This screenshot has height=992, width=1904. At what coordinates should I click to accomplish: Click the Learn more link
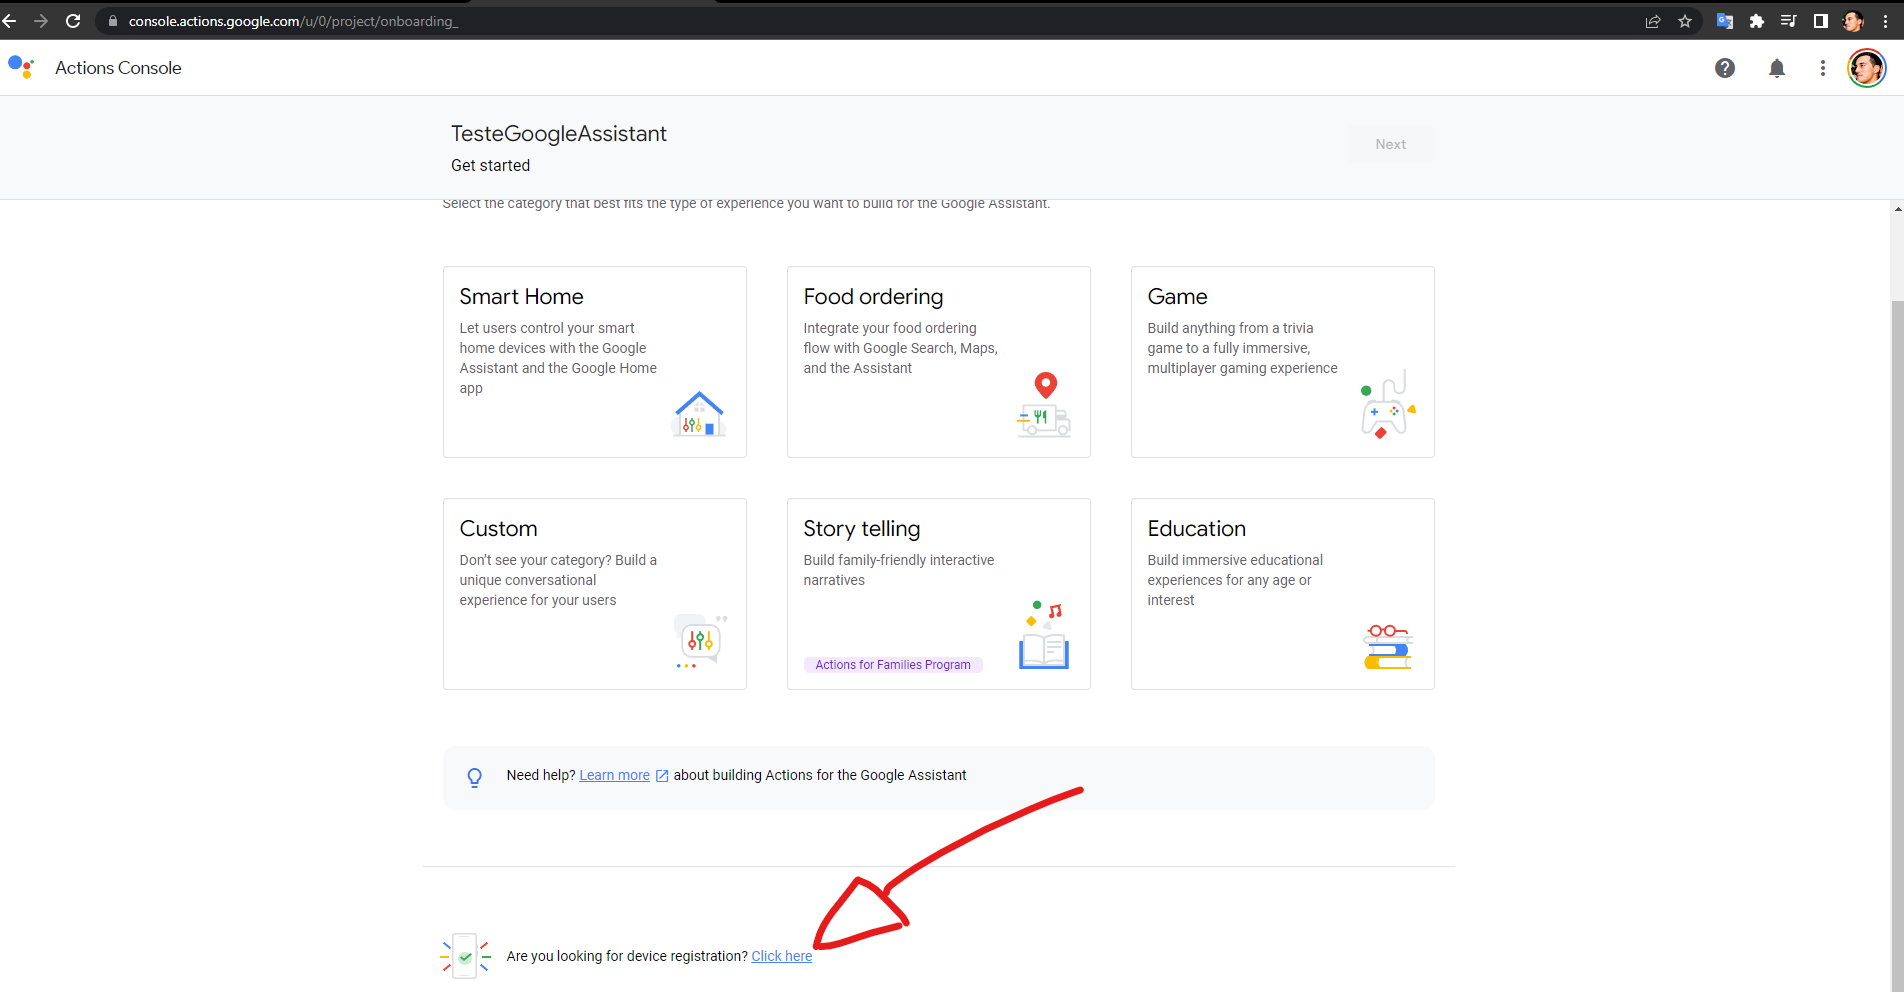[x=614, y=775]
